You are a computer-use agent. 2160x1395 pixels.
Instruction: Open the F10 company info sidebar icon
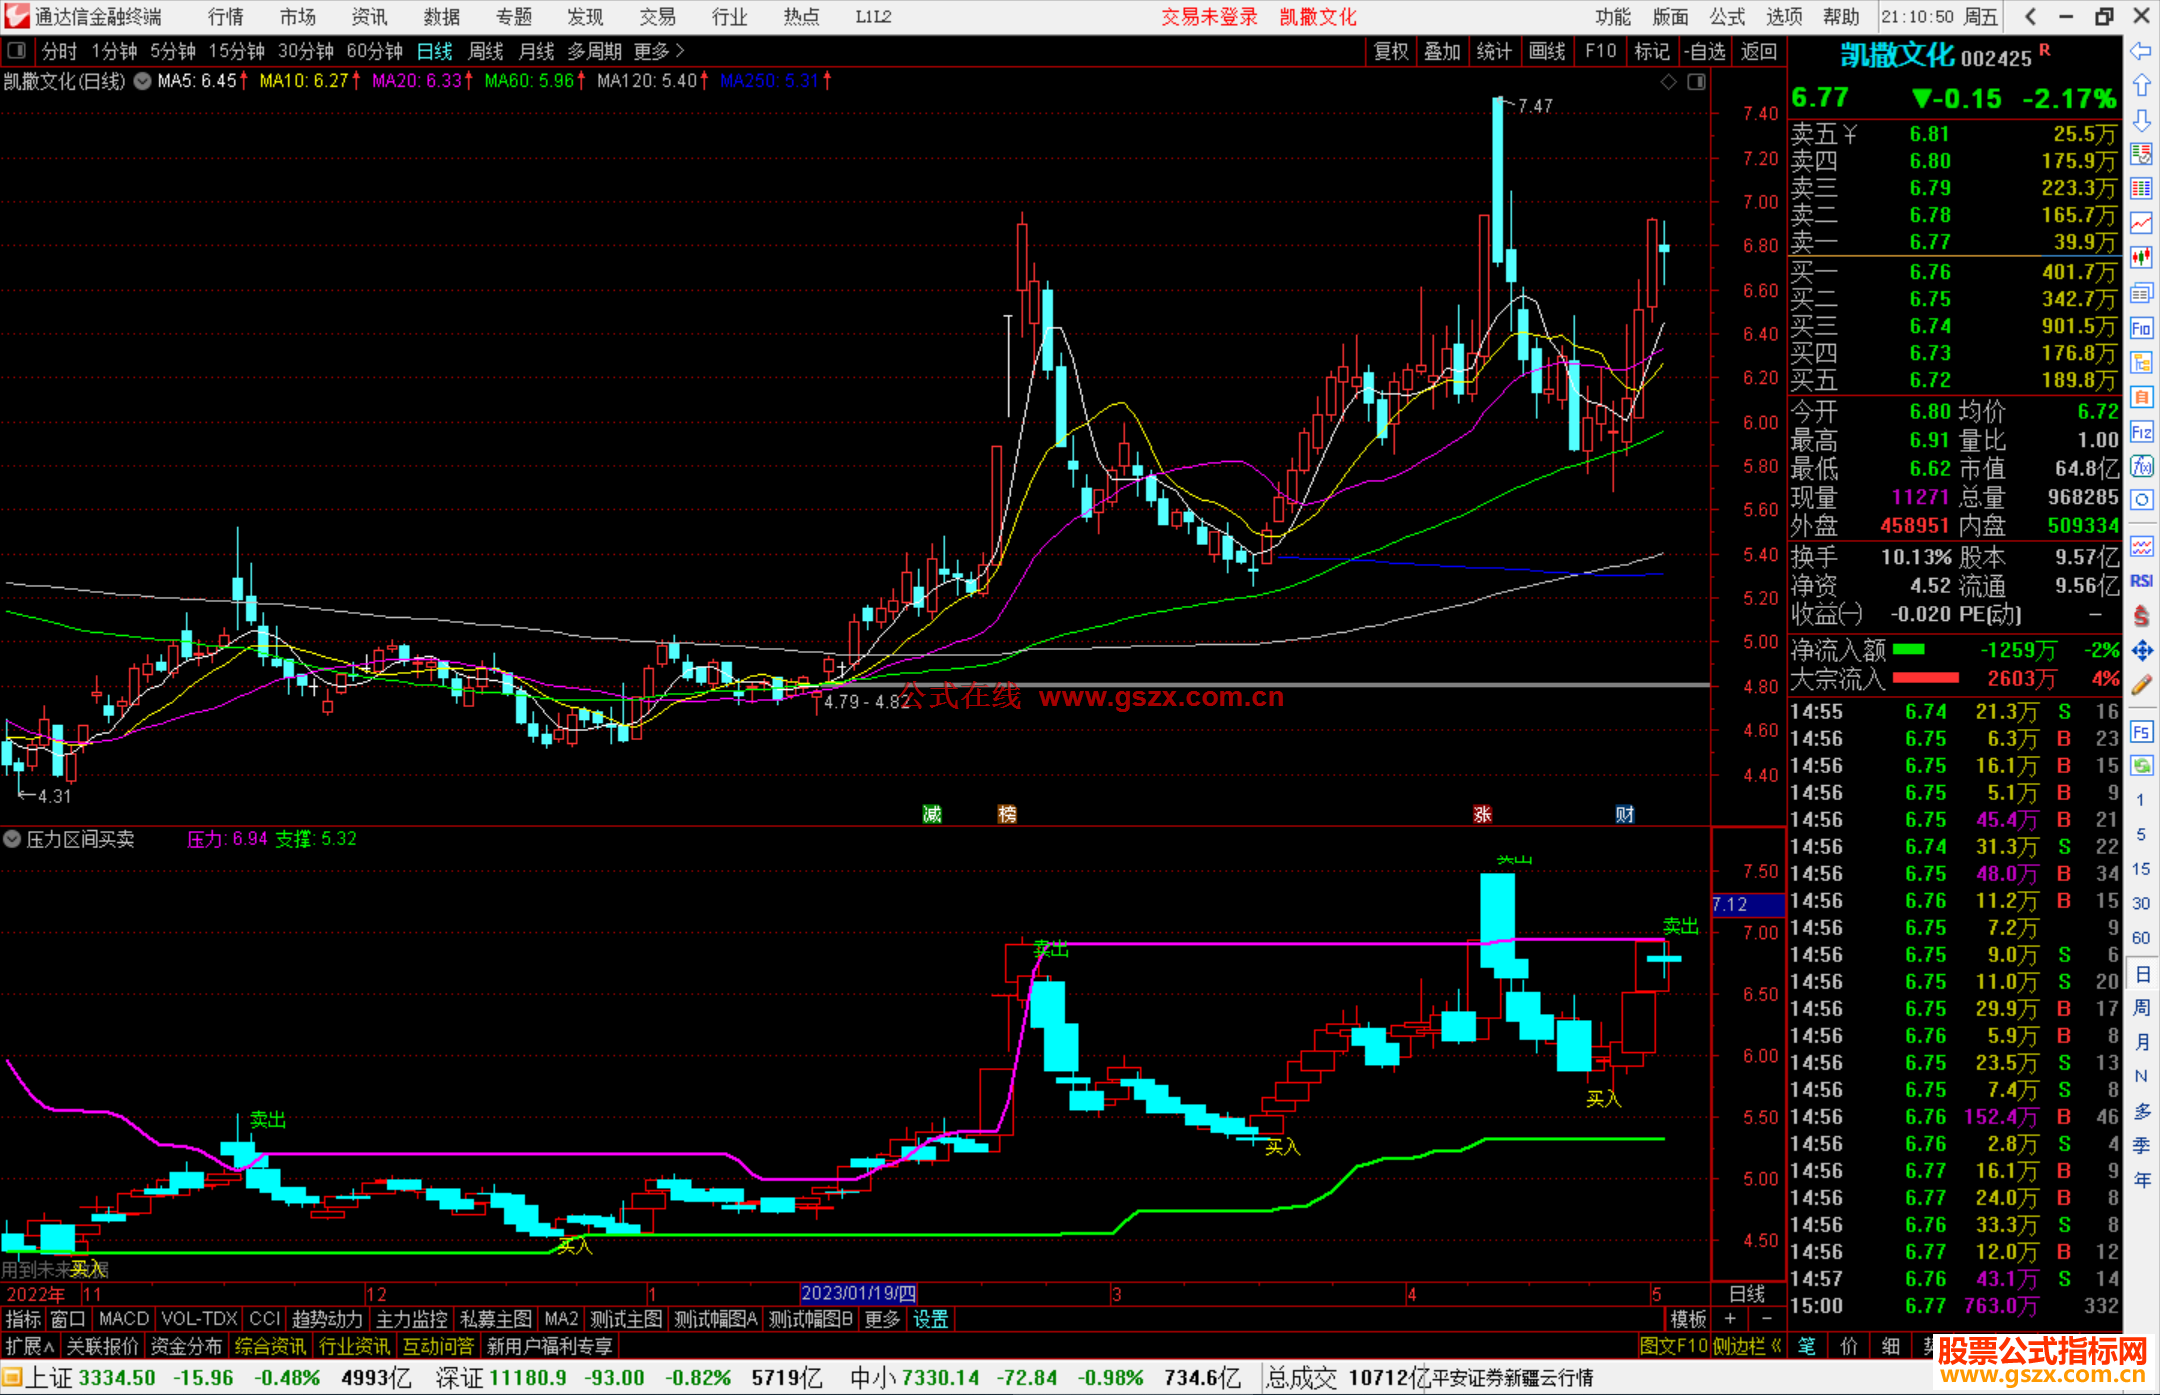coord(2141,328)
